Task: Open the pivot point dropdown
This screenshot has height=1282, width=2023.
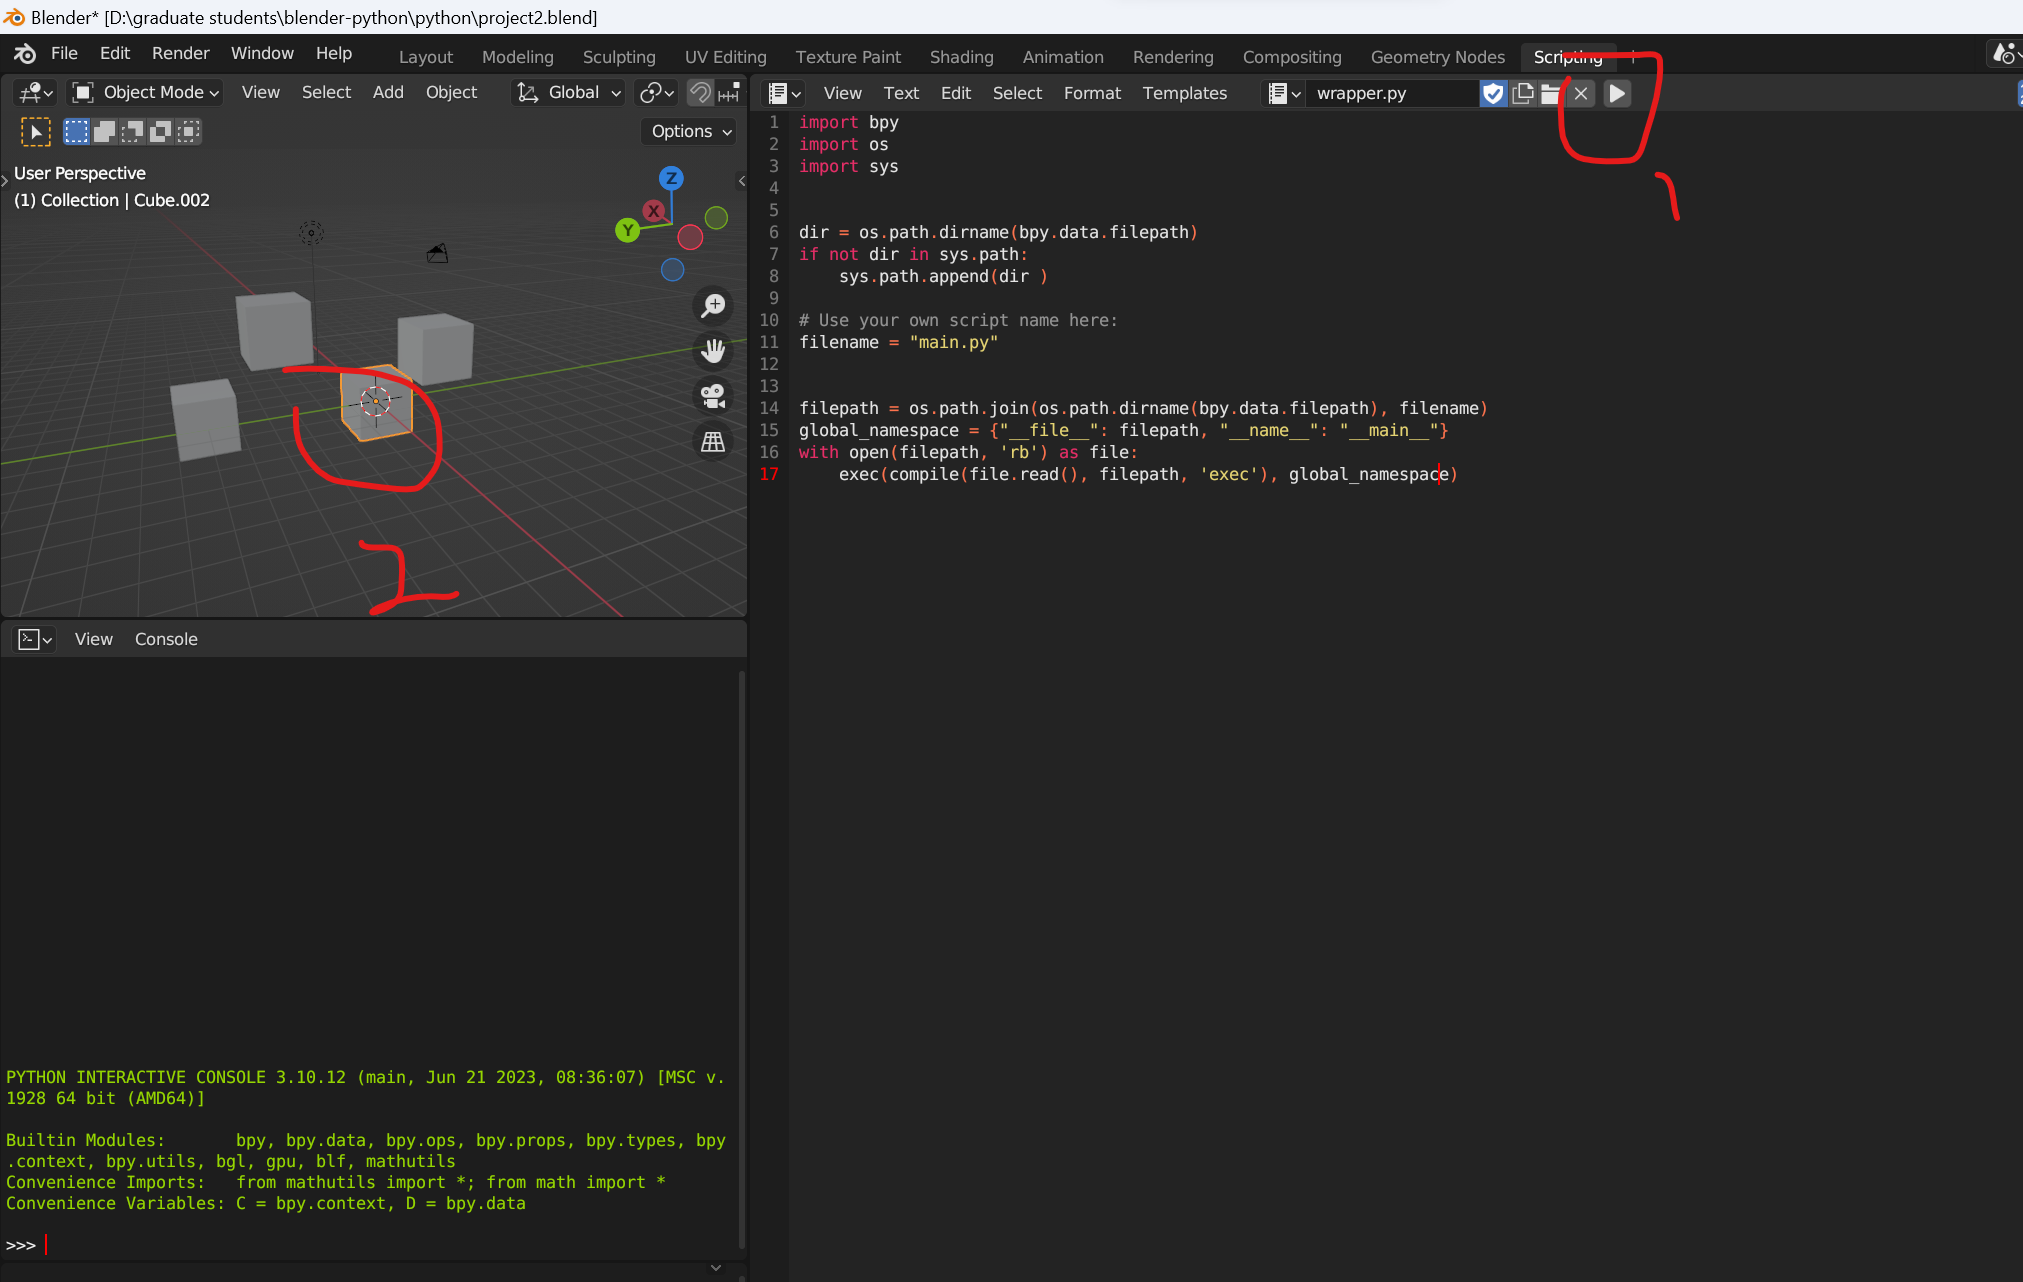Action: [x=657, y=92]
